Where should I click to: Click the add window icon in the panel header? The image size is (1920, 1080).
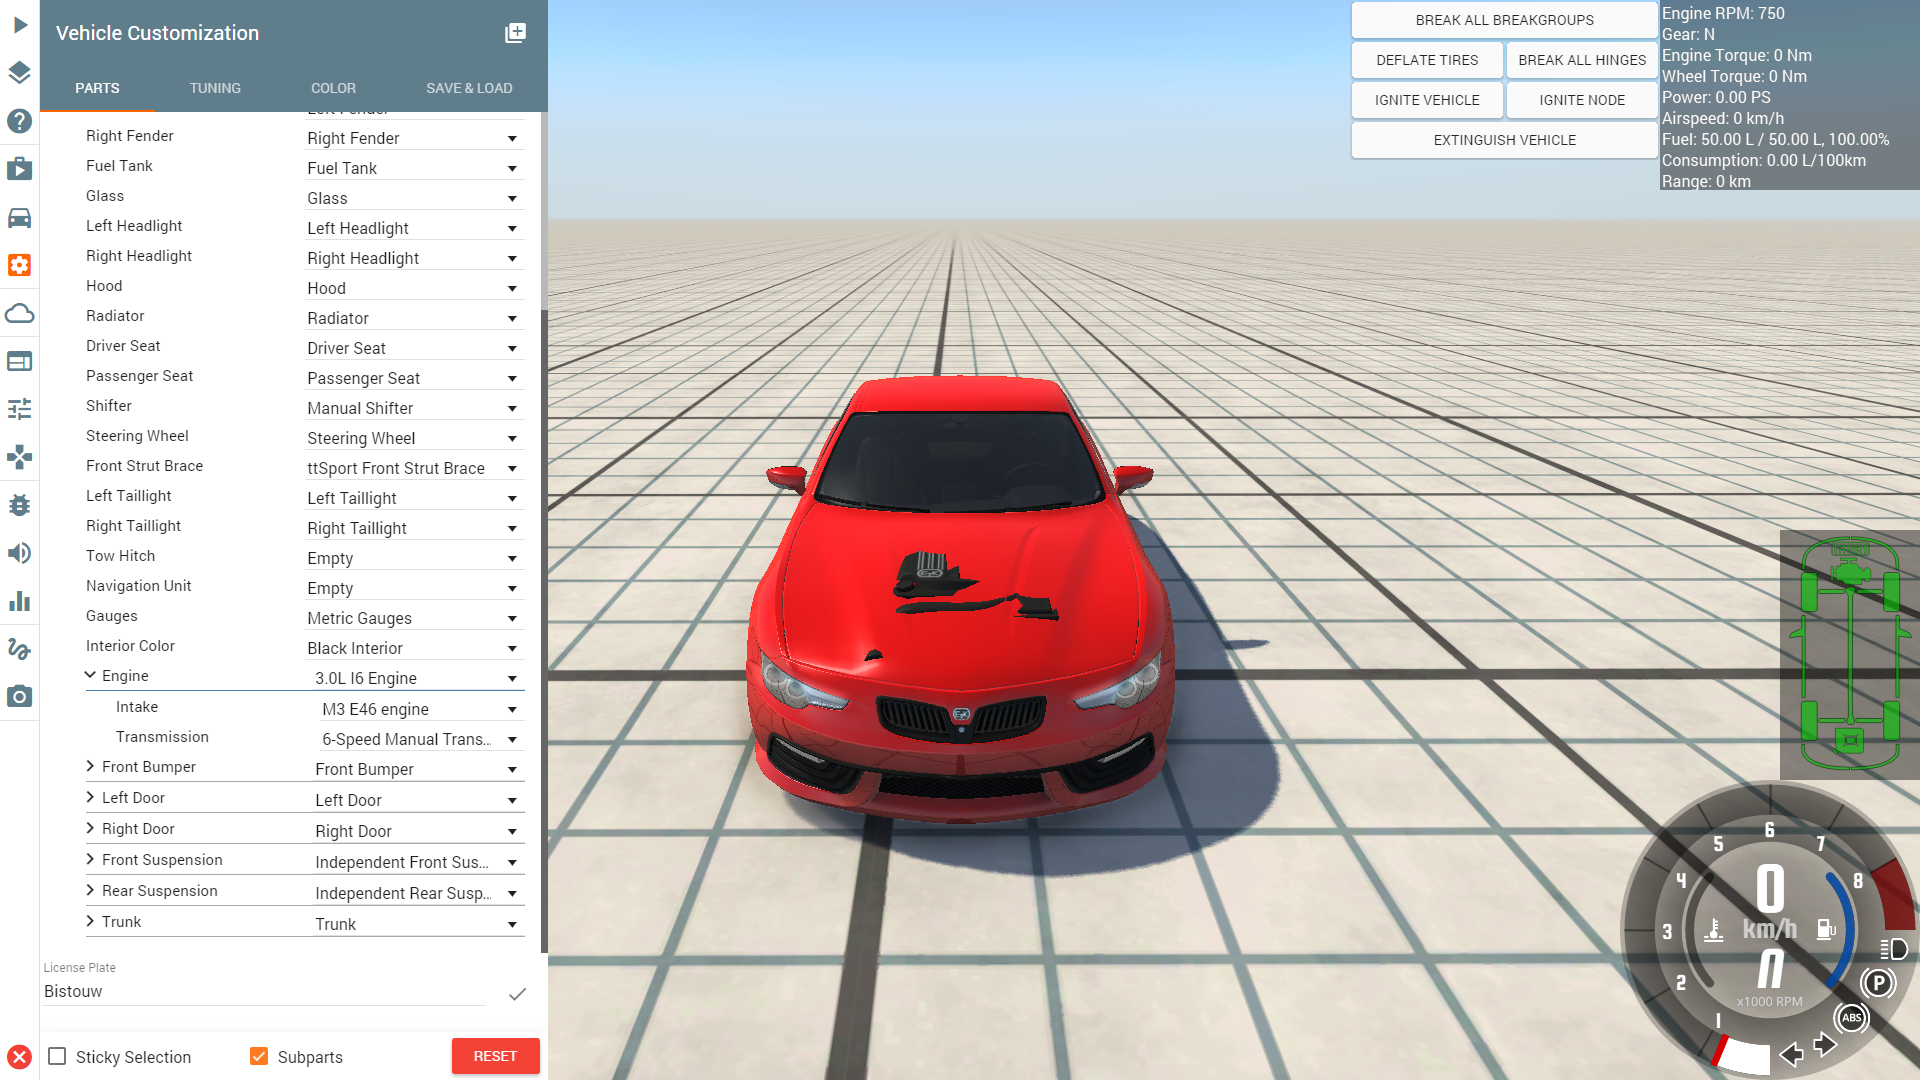(515, 33)
